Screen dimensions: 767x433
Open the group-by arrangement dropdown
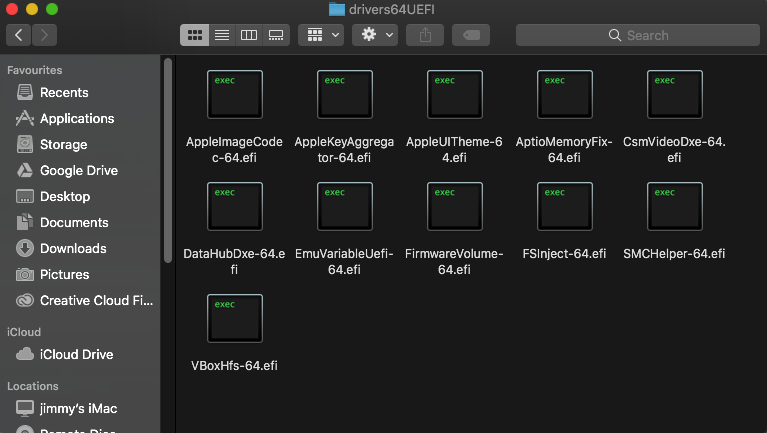pyautogui.click(x=321, y=35)
